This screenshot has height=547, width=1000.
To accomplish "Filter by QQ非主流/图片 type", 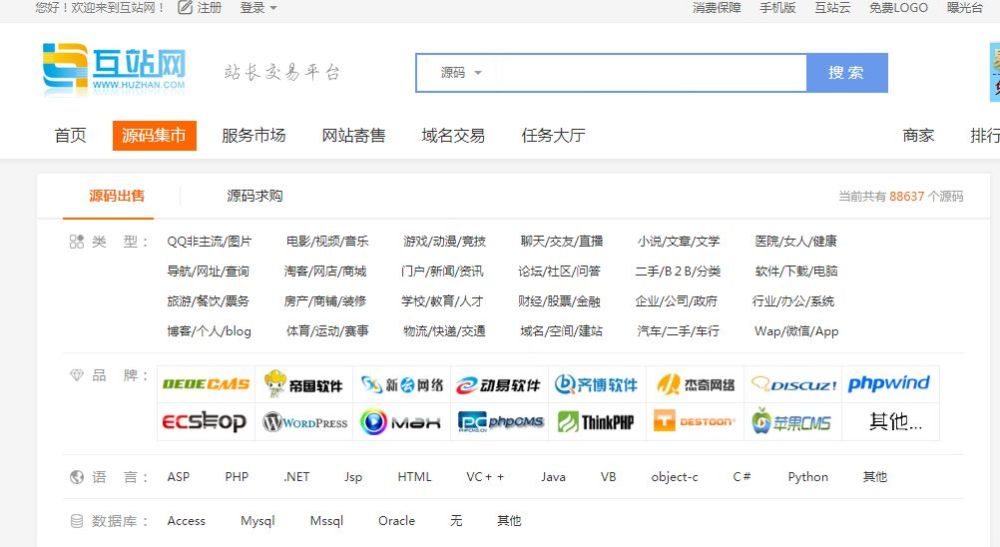I will tap(209, 242).
